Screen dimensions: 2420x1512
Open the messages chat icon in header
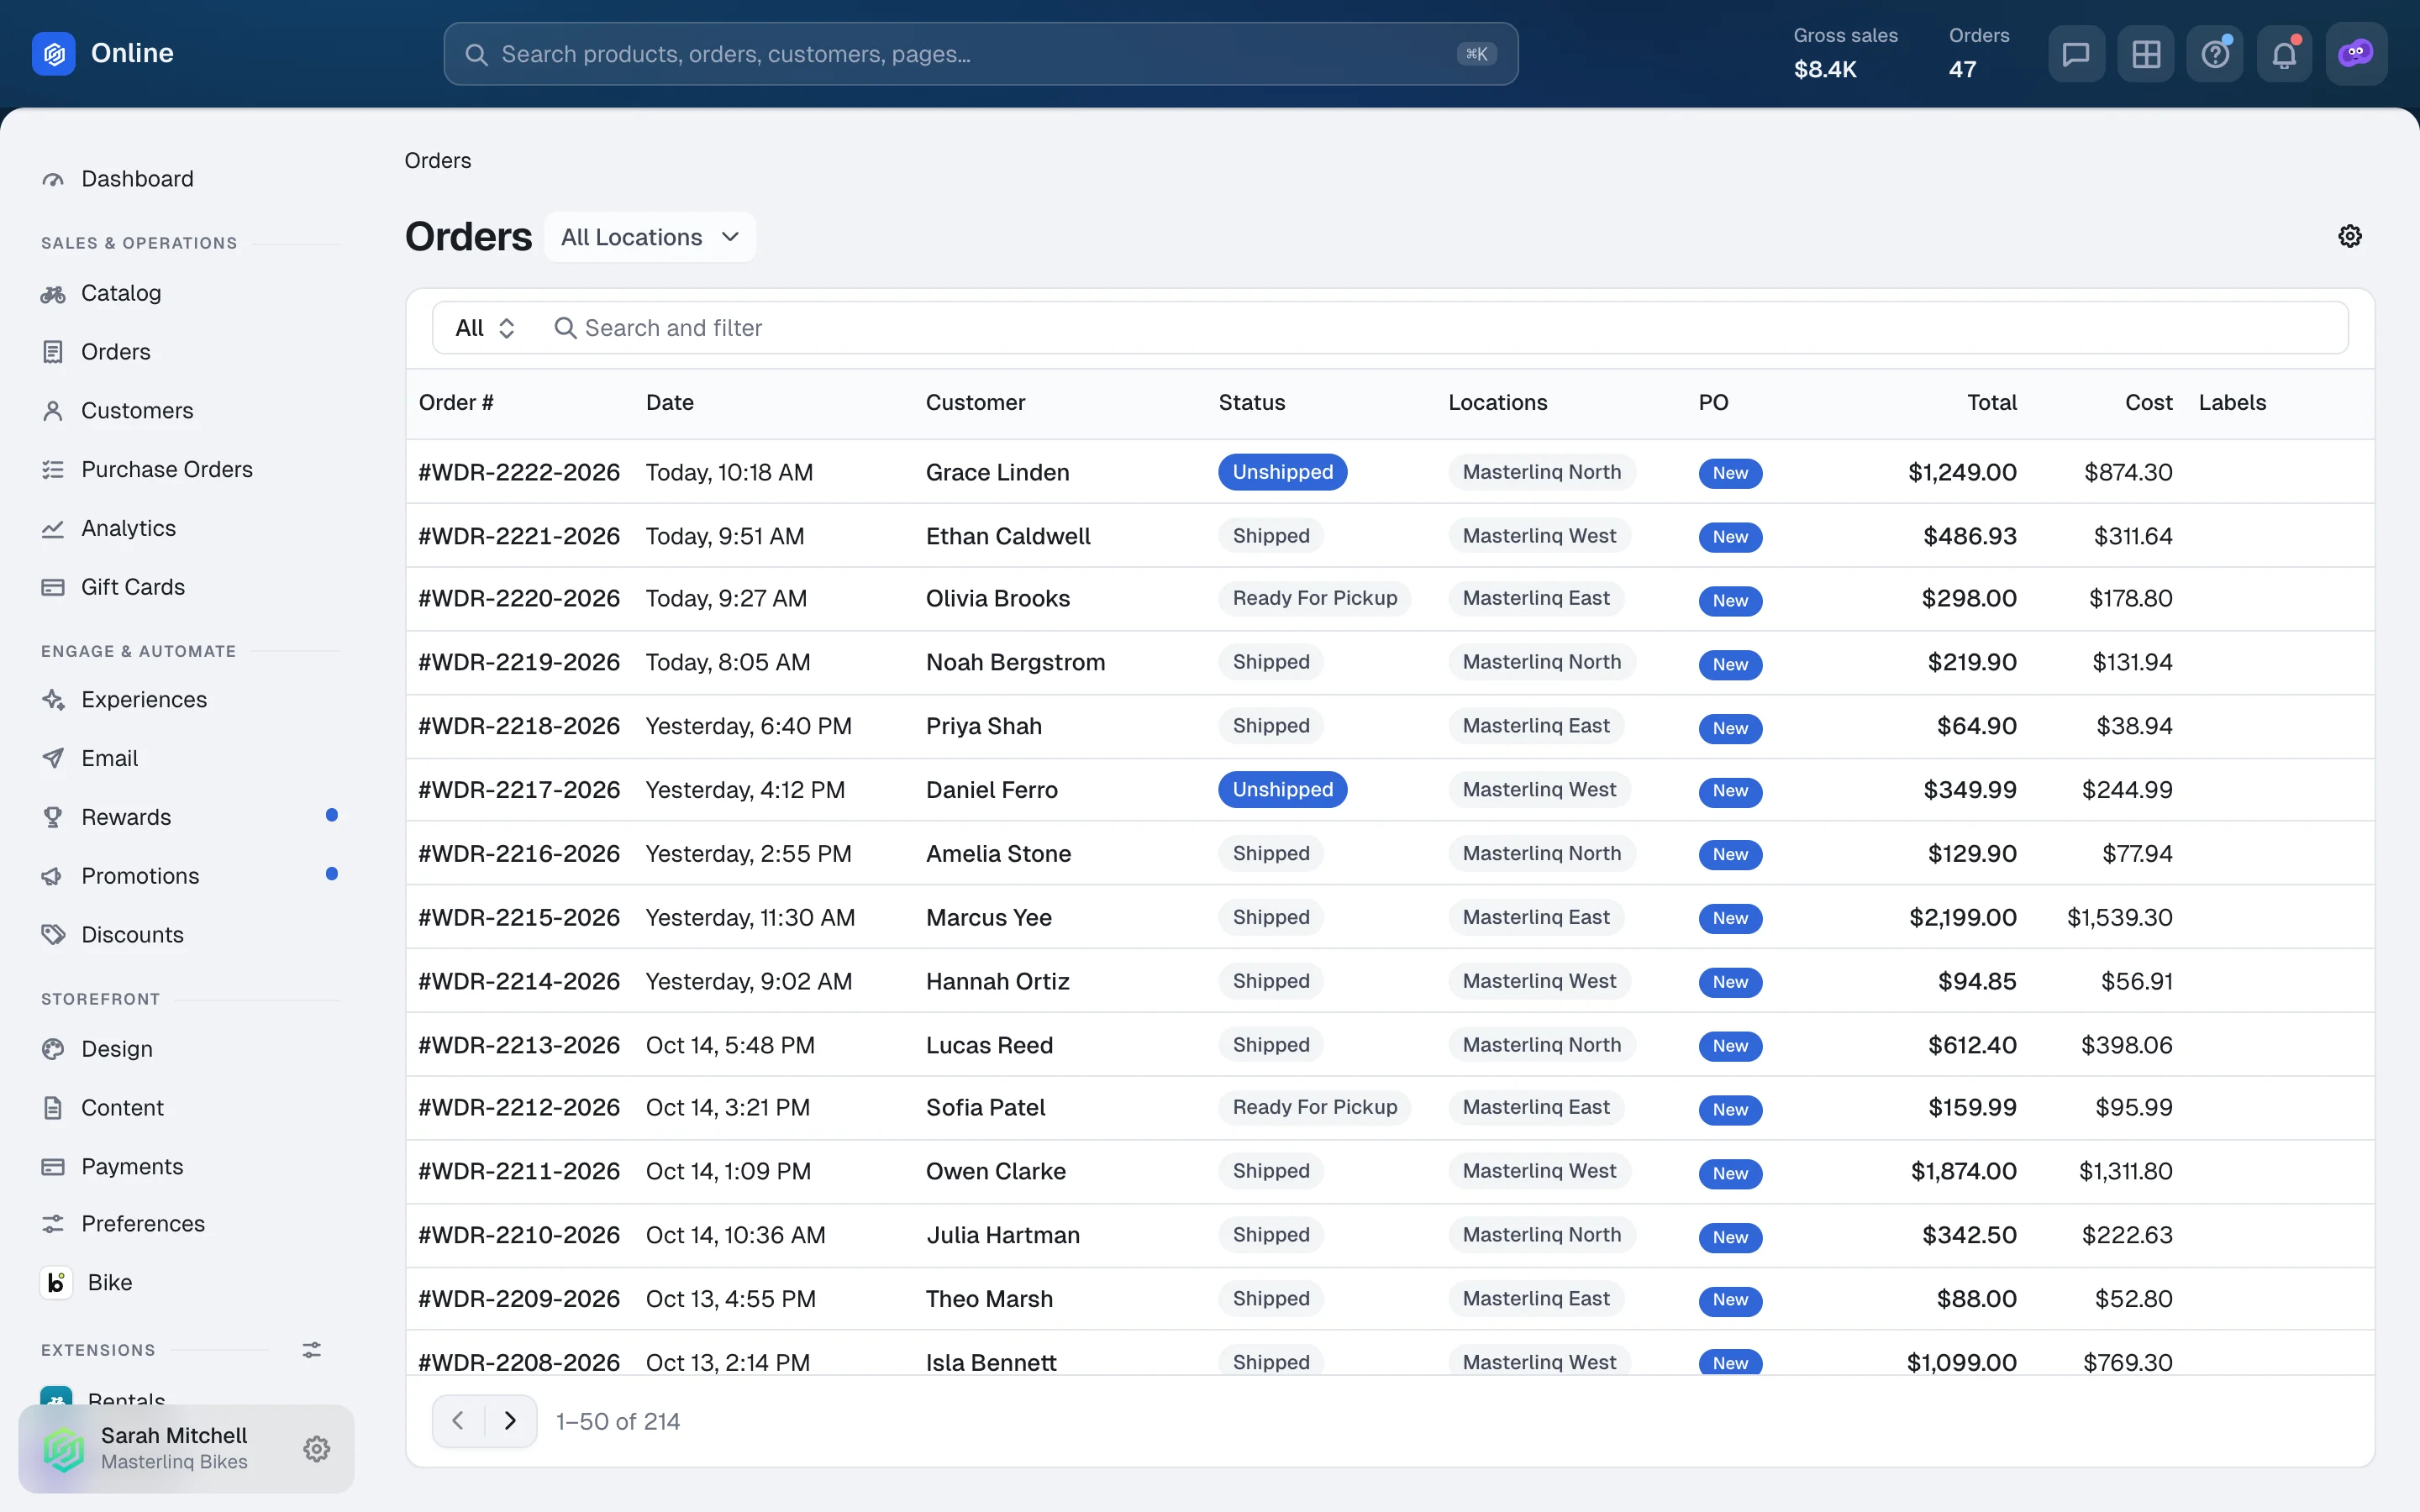click(2076, 54)
